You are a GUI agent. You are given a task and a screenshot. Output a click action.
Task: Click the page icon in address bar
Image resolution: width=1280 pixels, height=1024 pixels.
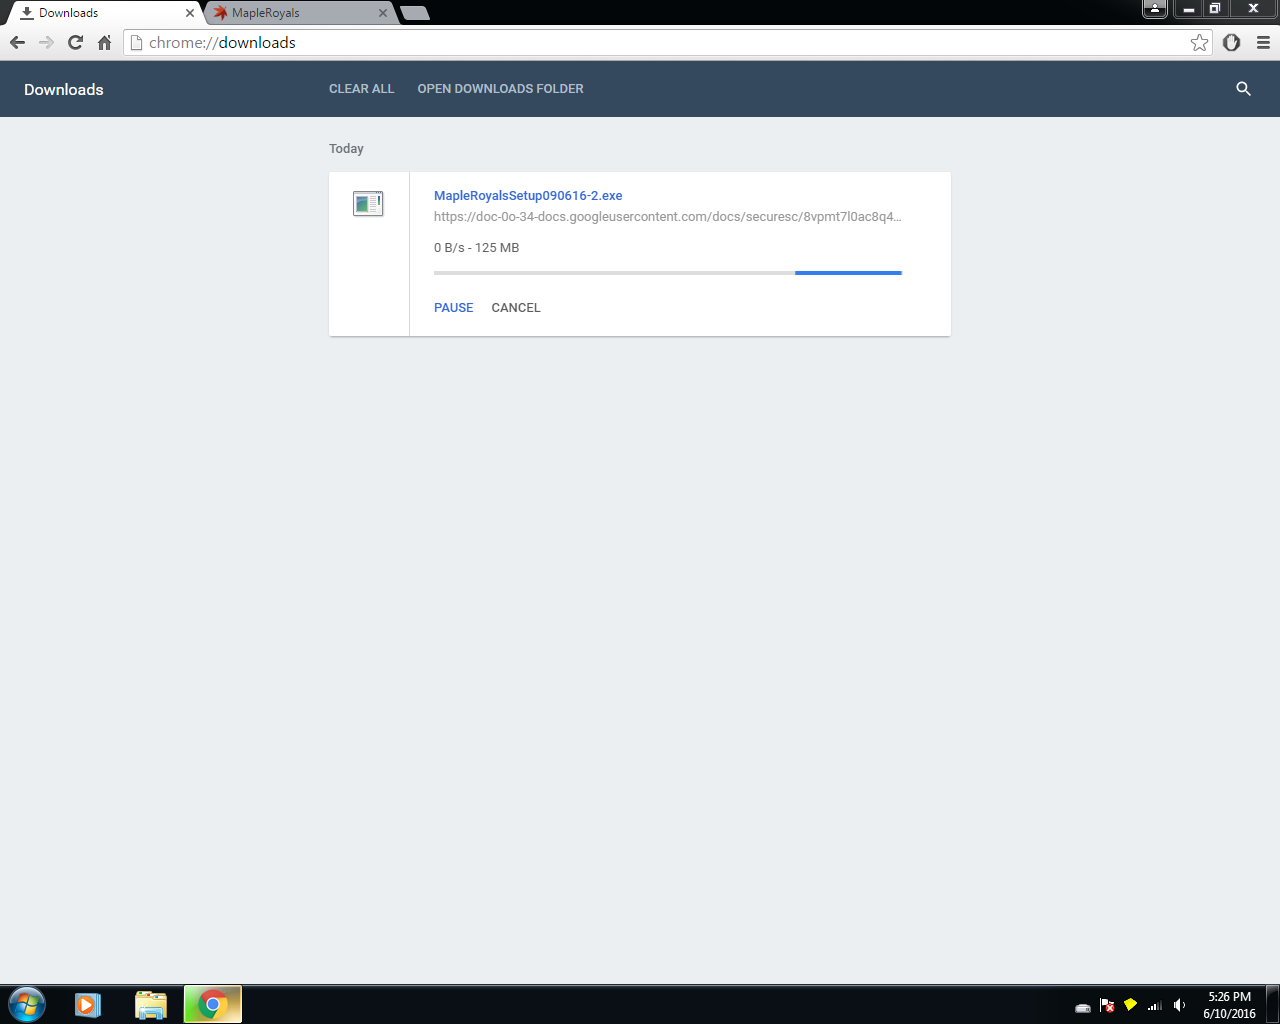[137, 43]
